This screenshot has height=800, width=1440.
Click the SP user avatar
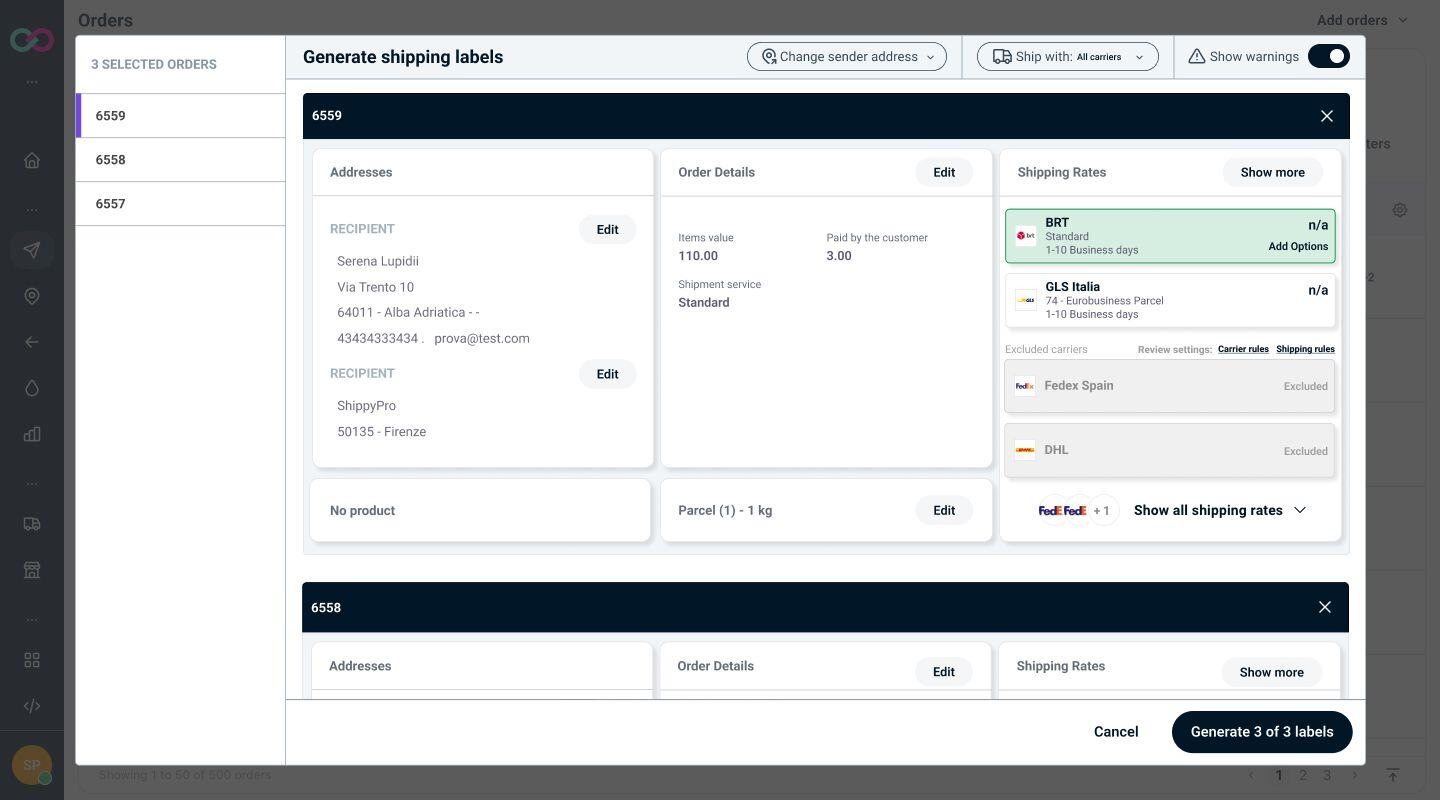pos(32,766)
